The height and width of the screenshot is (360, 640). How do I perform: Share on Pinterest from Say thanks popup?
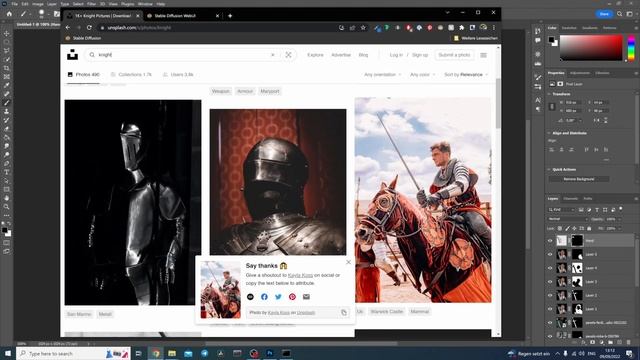[x=292, y=297]
